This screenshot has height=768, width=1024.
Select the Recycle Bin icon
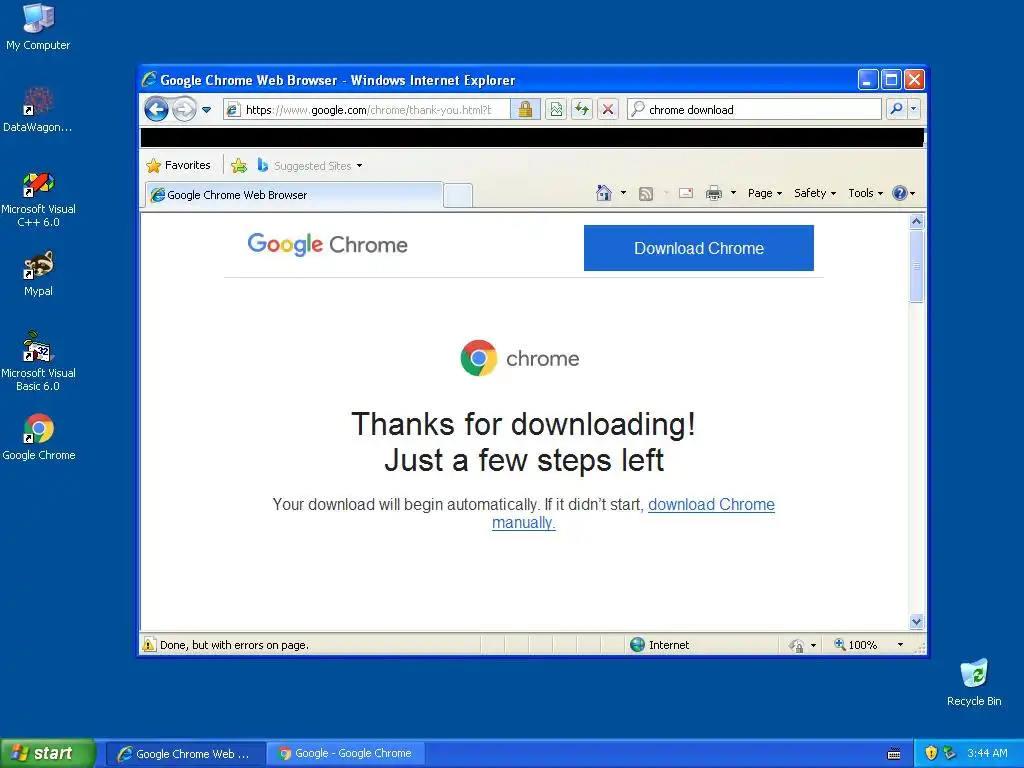(974, 682)
